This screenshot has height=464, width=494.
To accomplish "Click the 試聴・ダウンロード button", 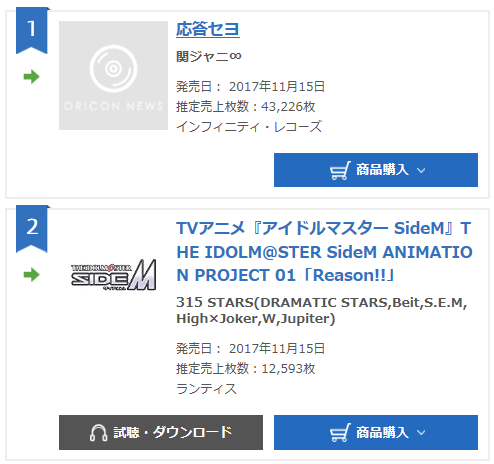I will tap(161, 432).
